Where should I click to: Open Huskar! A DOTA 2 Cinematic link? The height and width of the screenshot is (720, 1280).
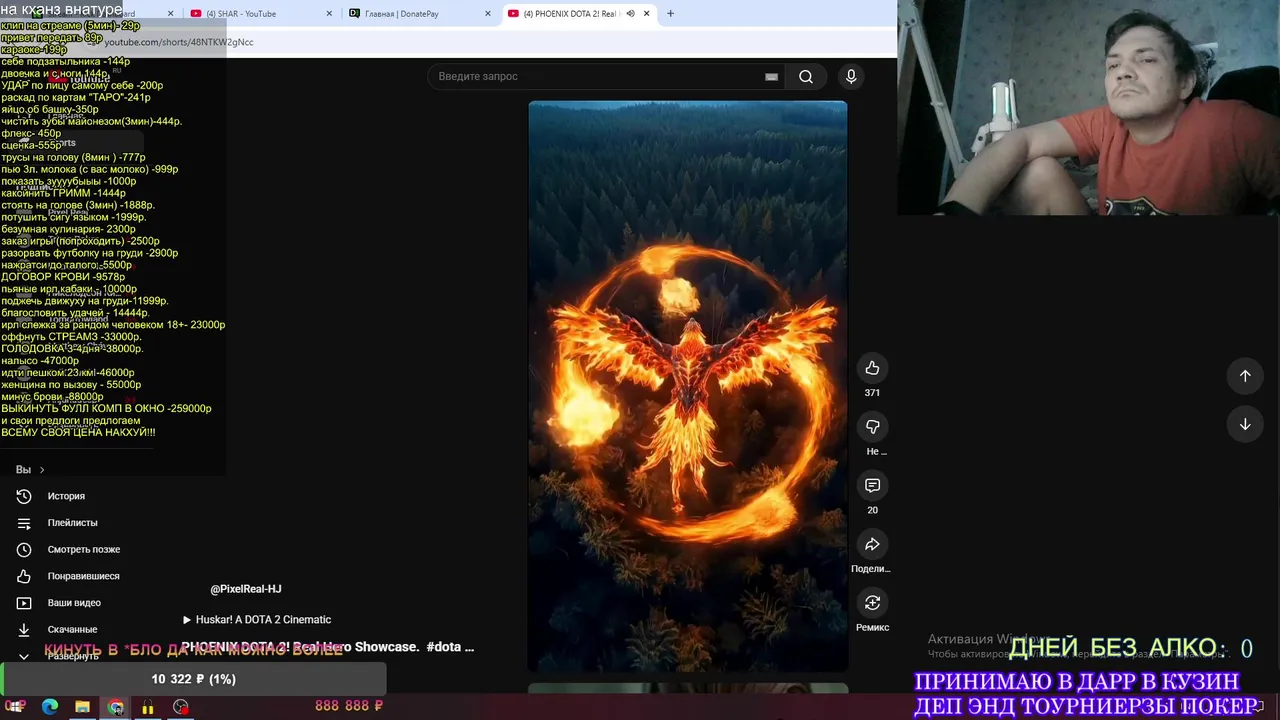point(257,620)
